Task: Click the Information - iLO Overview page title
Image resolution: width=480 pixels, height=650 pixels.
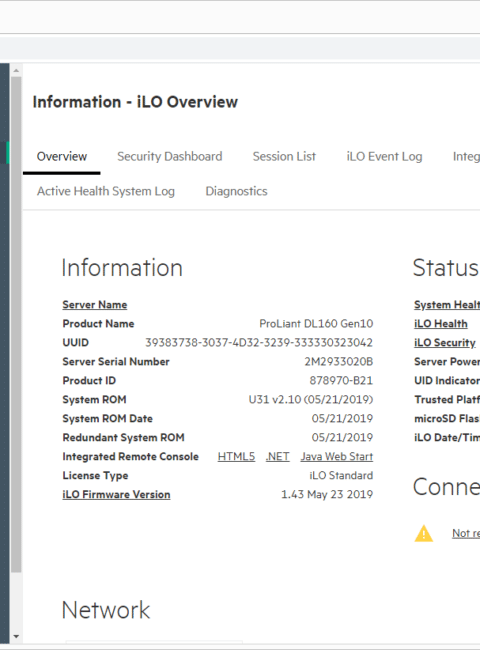Action: [x=135, y=102]
